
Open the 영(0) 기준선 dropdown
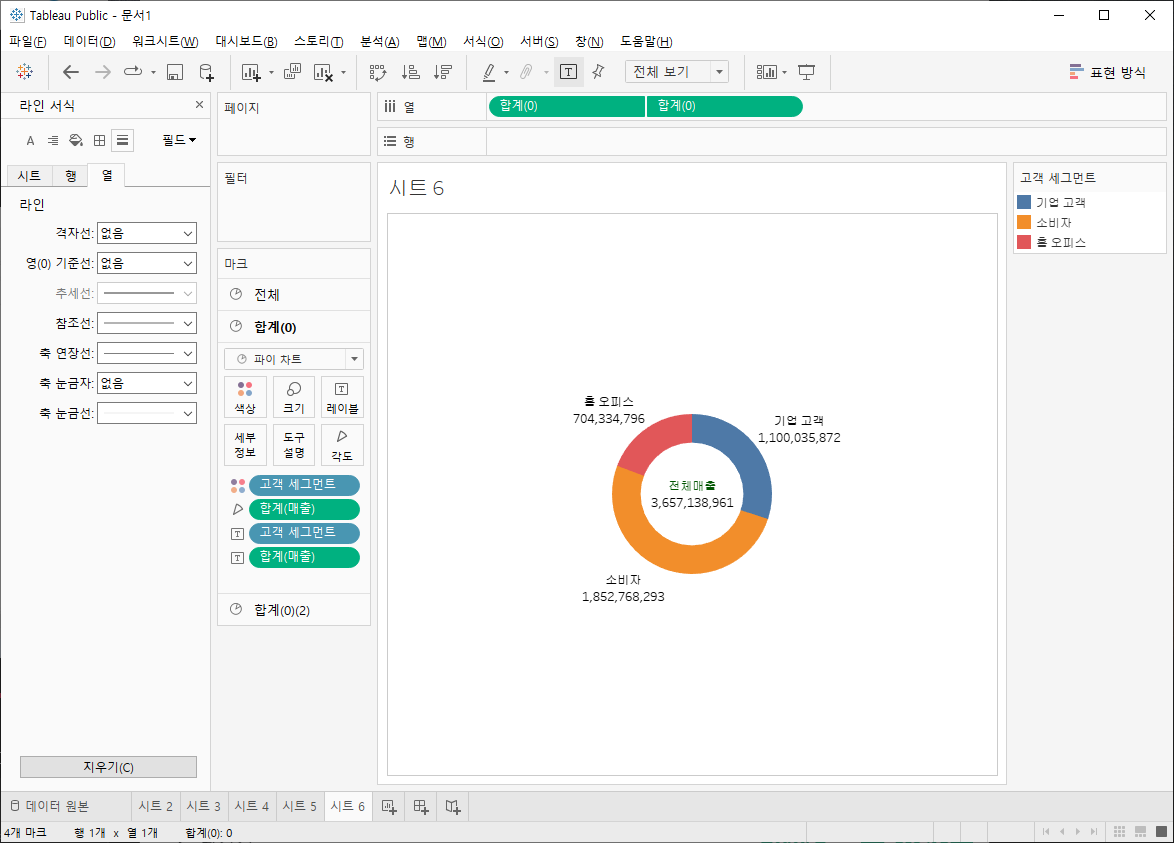(x=147, y=264)
